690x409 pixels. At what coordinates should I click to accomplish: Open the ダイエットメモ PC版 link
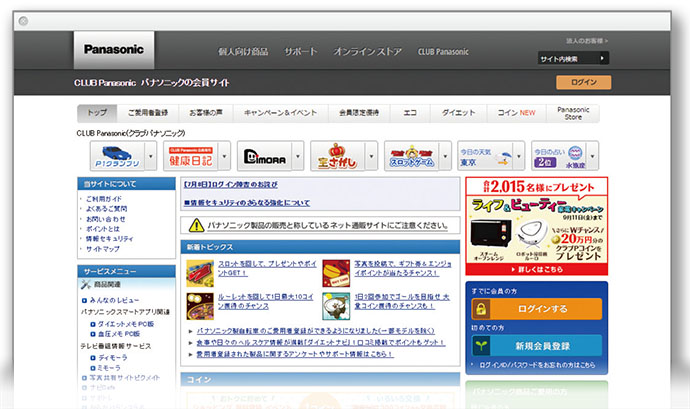126,324
